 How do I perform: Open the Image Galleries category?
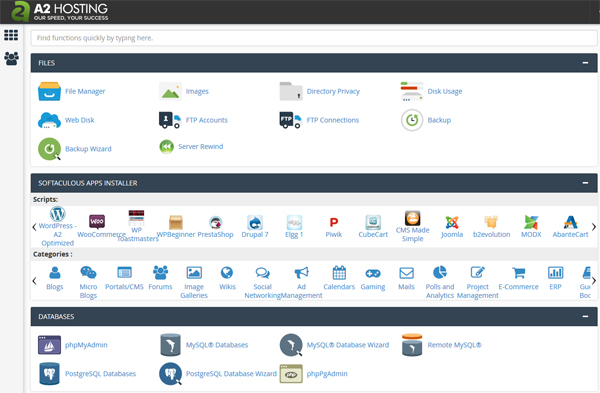point(194,282)
